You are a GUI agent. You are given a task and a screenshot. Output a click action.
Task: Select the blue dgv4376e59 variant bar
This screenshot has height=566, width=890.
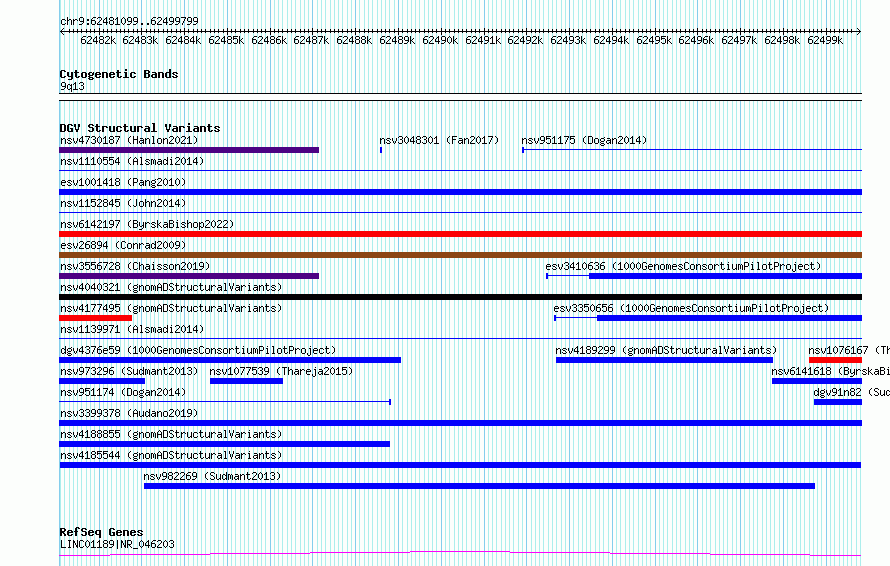(230, 360)
